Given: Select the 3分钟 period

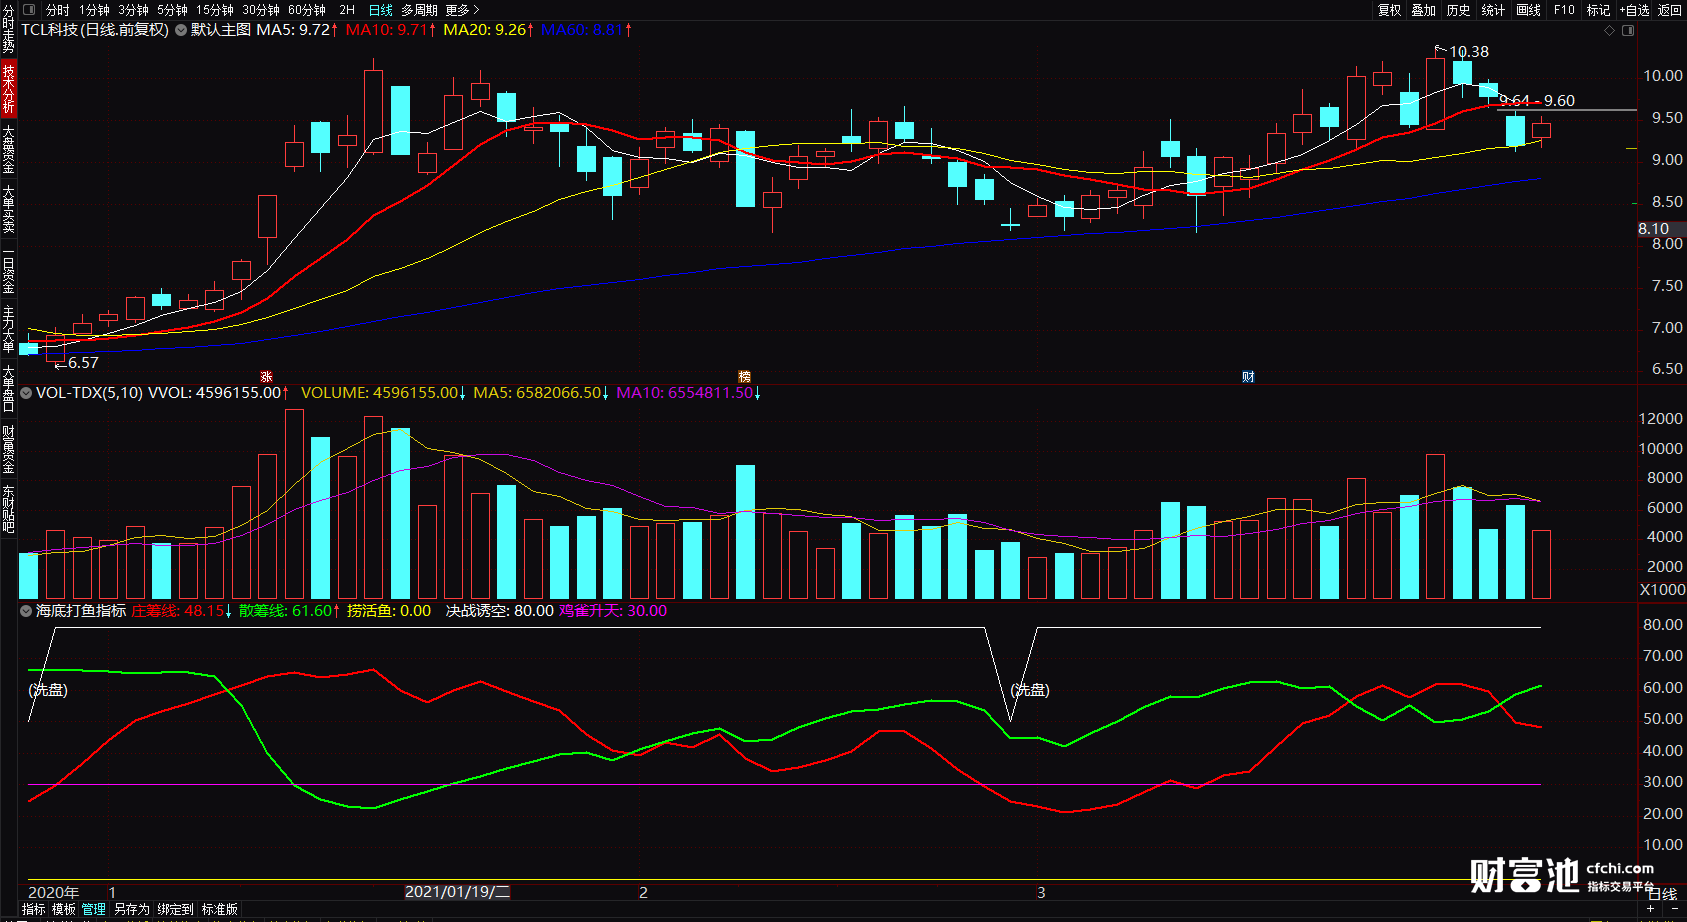Looking at the screenshot, I should 133,10.
